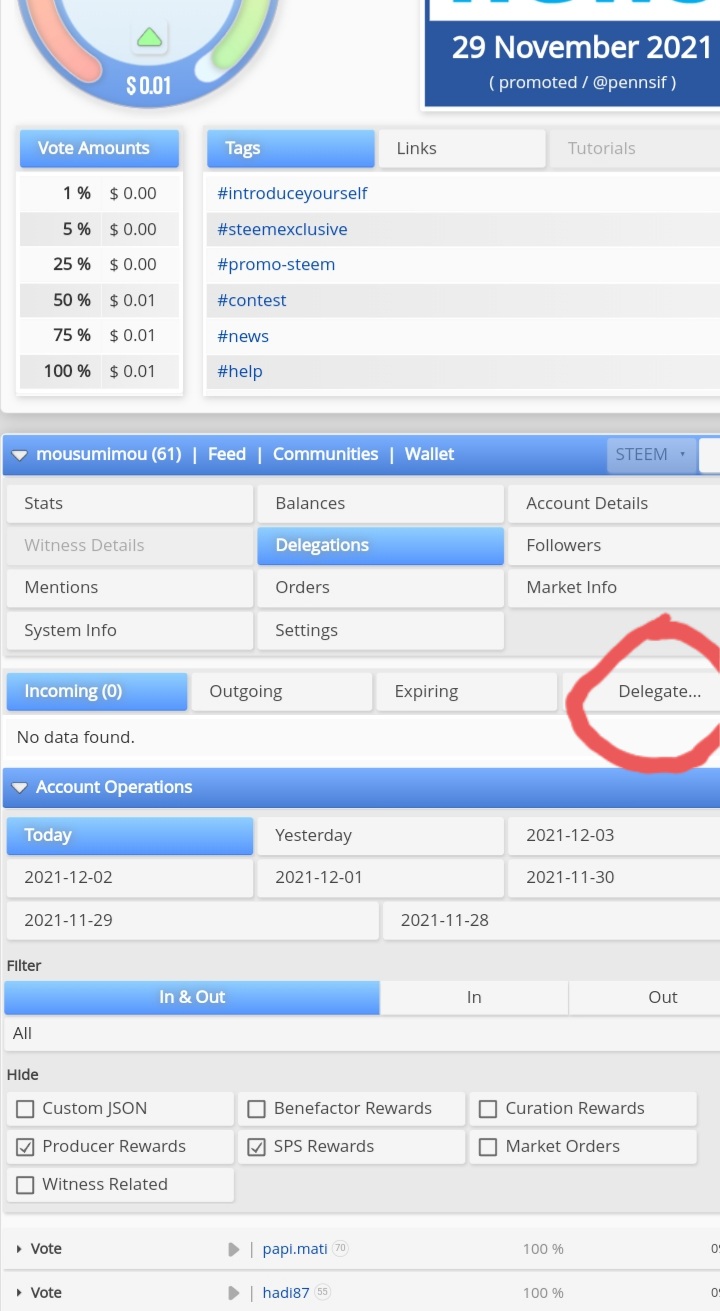Select Yesterday operations

coord(380,835)
